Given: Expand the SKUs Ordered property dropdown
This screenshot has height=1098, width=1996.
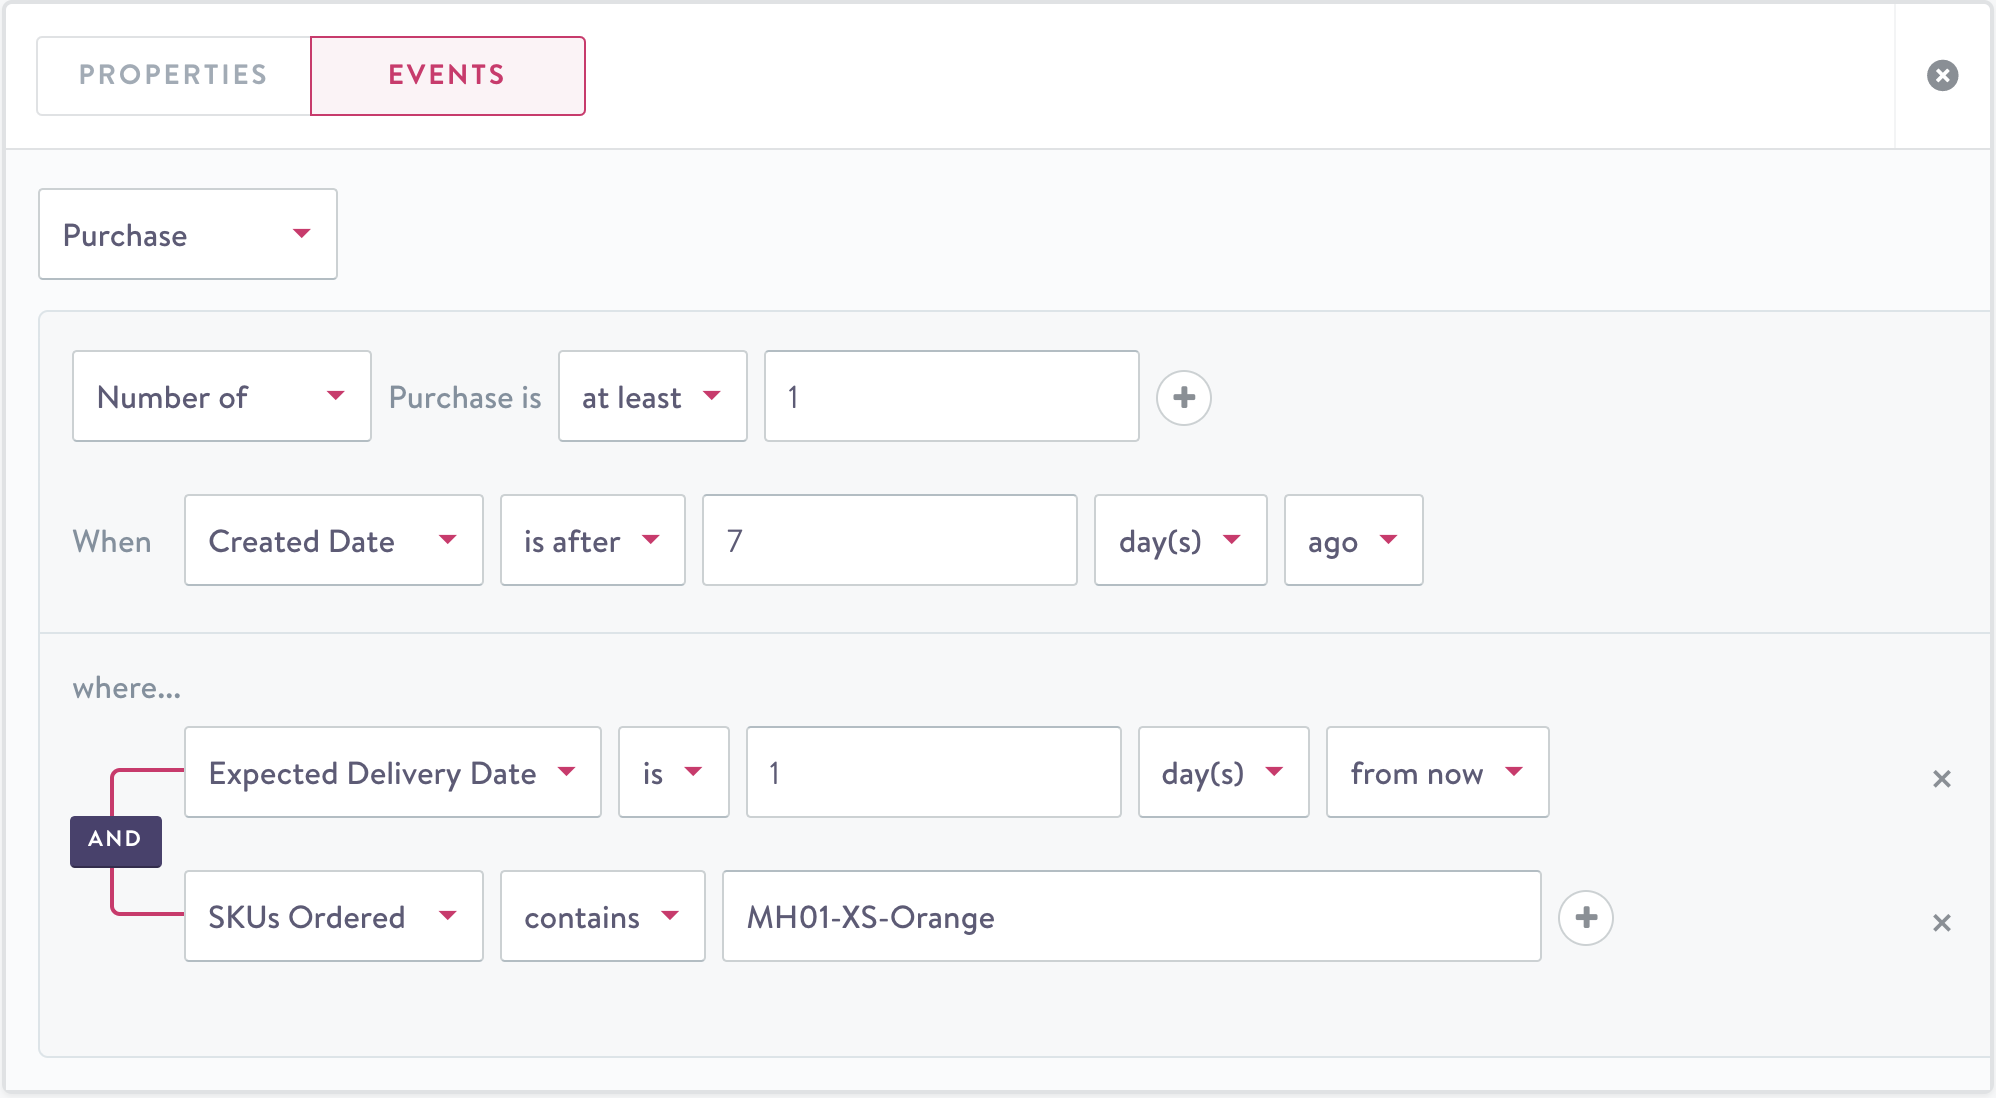Looking at the screenshot, I should click(x=333, y=917).
